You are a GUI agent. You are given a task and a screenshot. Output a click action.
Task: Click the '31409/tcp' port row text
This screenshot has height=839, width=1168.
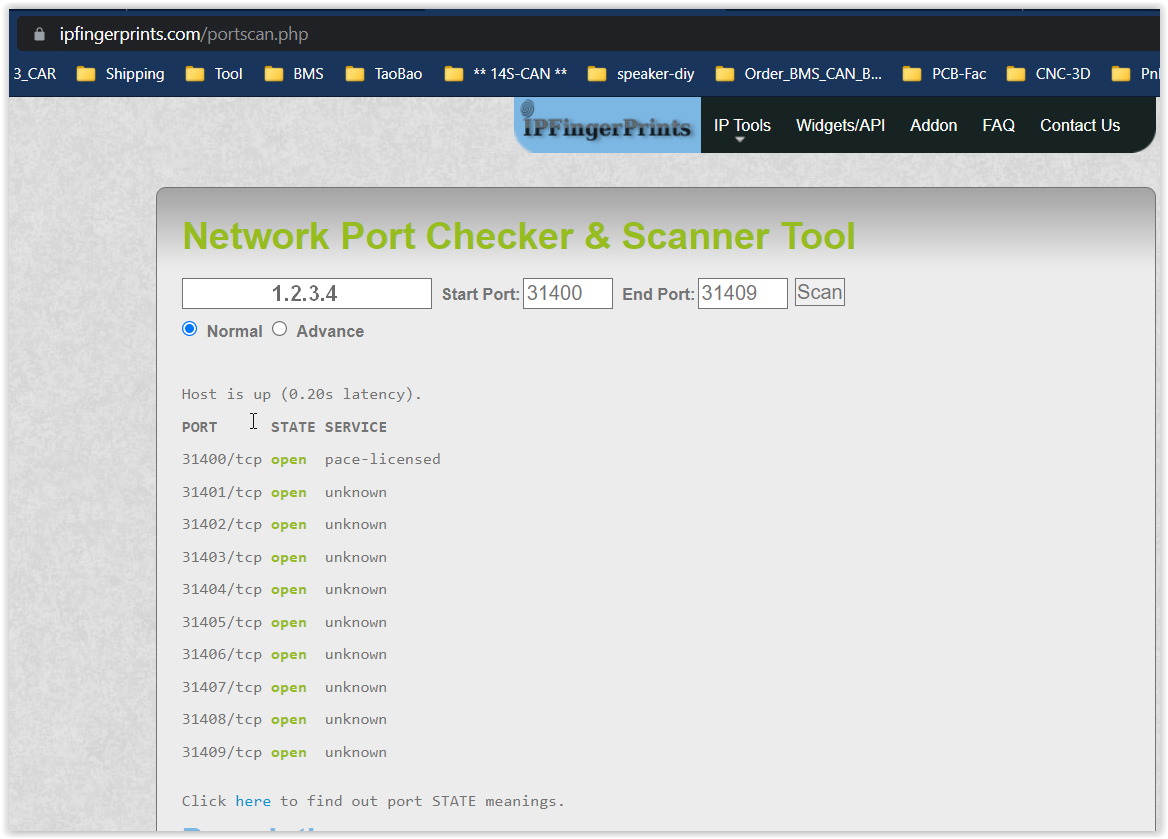pos(222,753)
